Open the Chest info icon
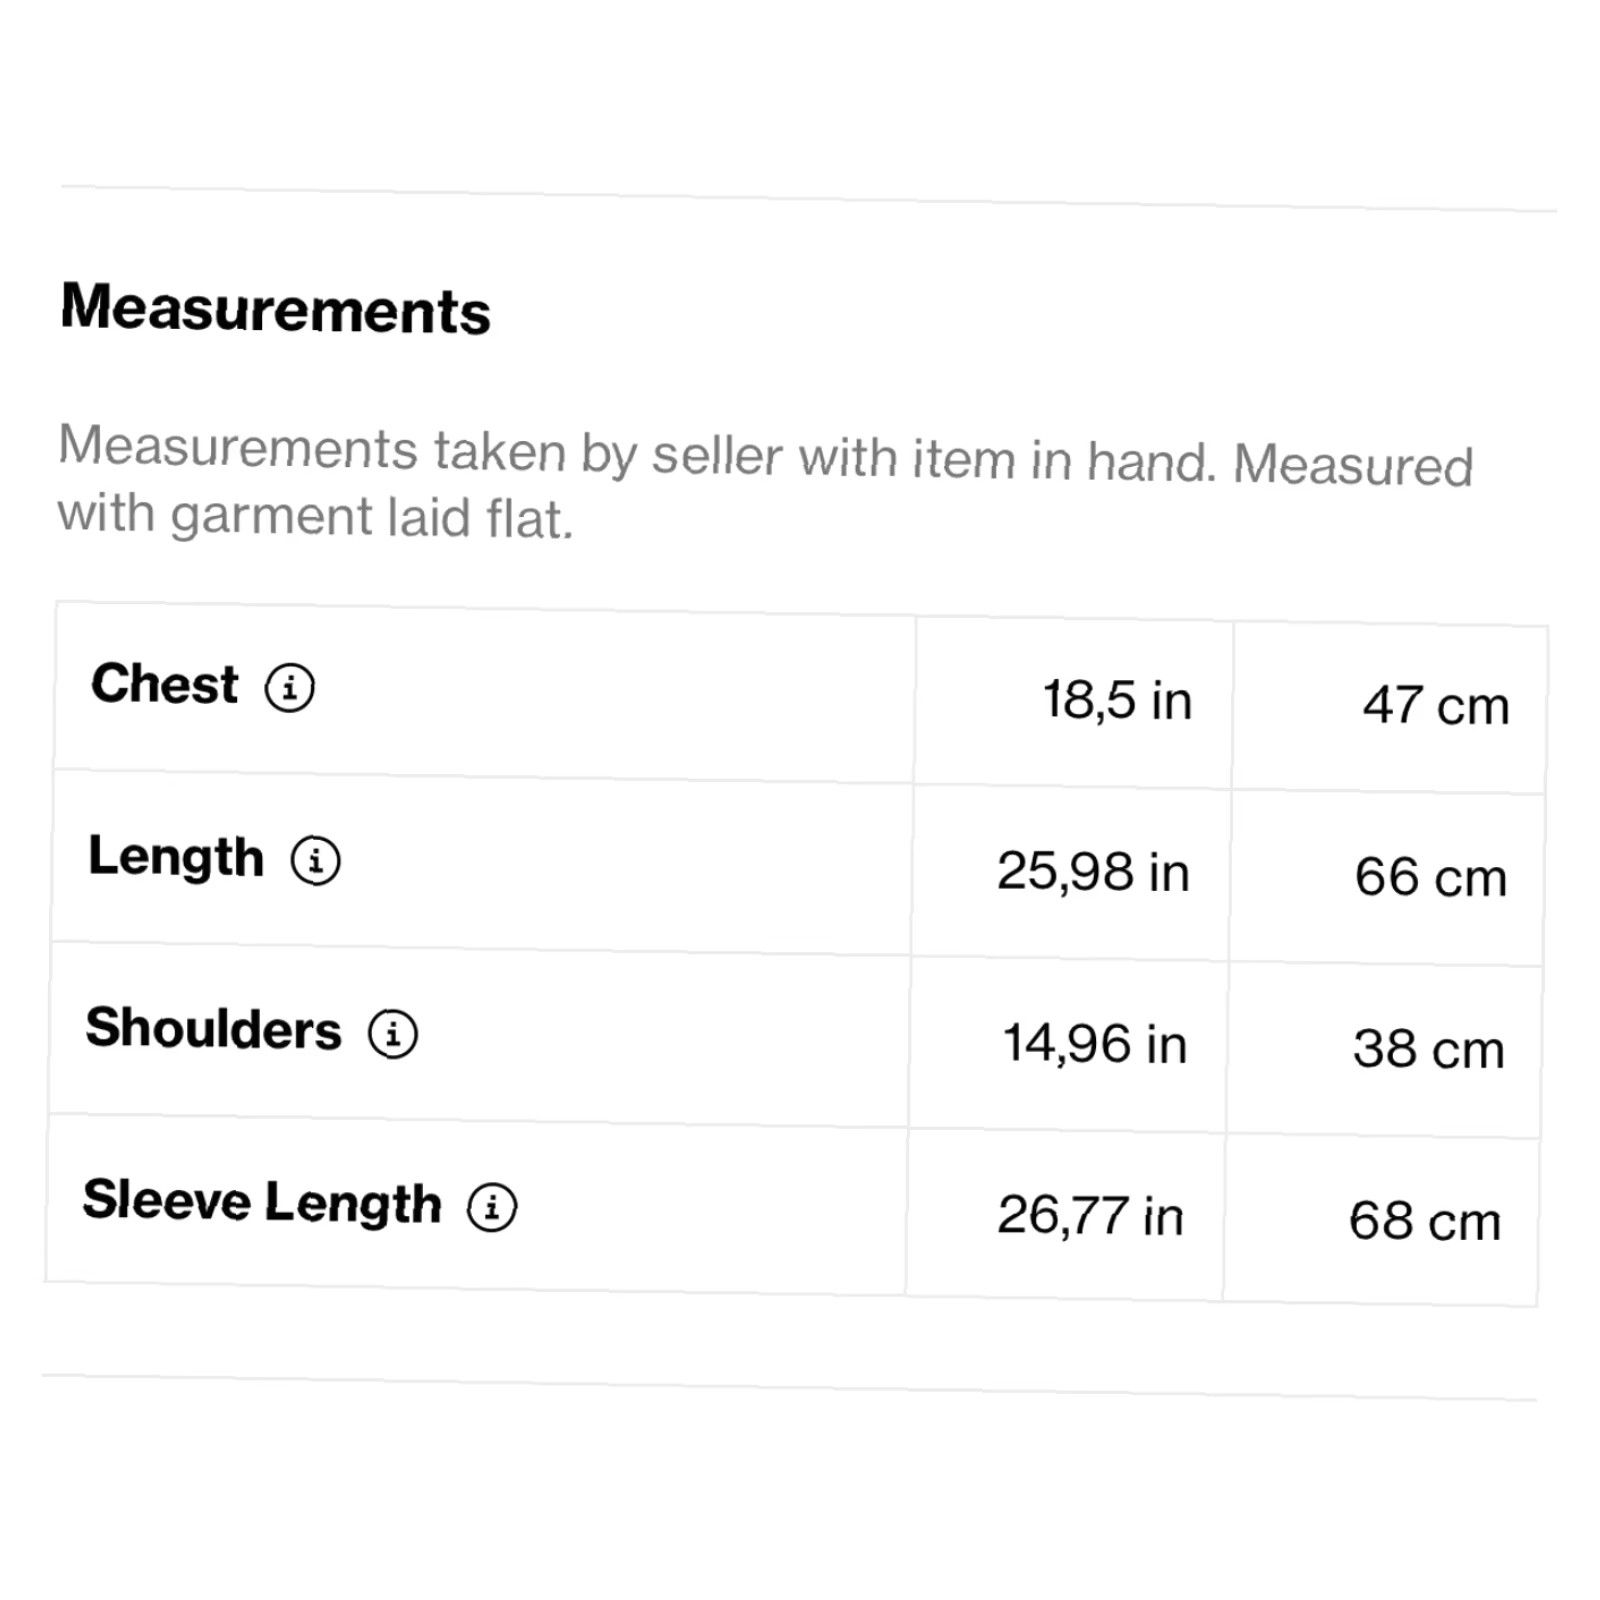The width and height of the screenshot is (1600, 1600). [x=290, y=688]
